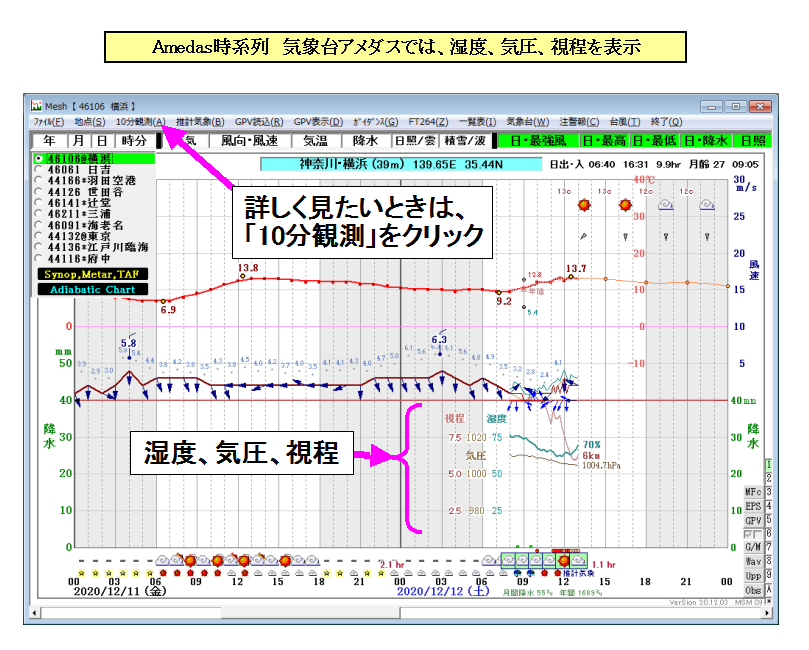Select the 44116*府中 station radio button

[38, 258]
